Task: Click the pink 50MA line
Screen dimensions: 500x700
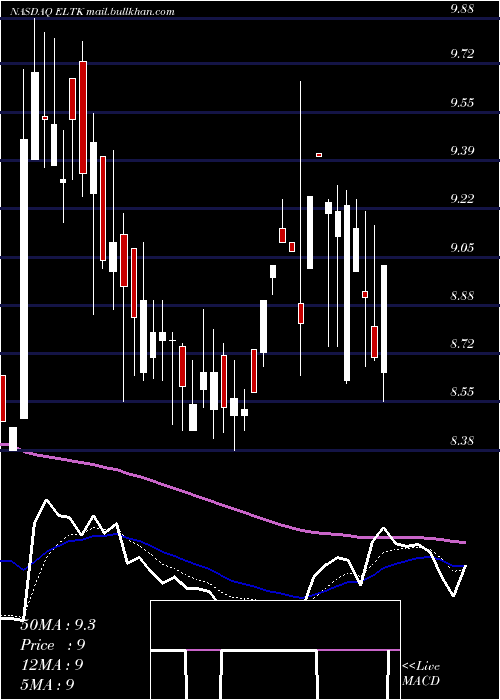Action: click(x=232, y=508)
